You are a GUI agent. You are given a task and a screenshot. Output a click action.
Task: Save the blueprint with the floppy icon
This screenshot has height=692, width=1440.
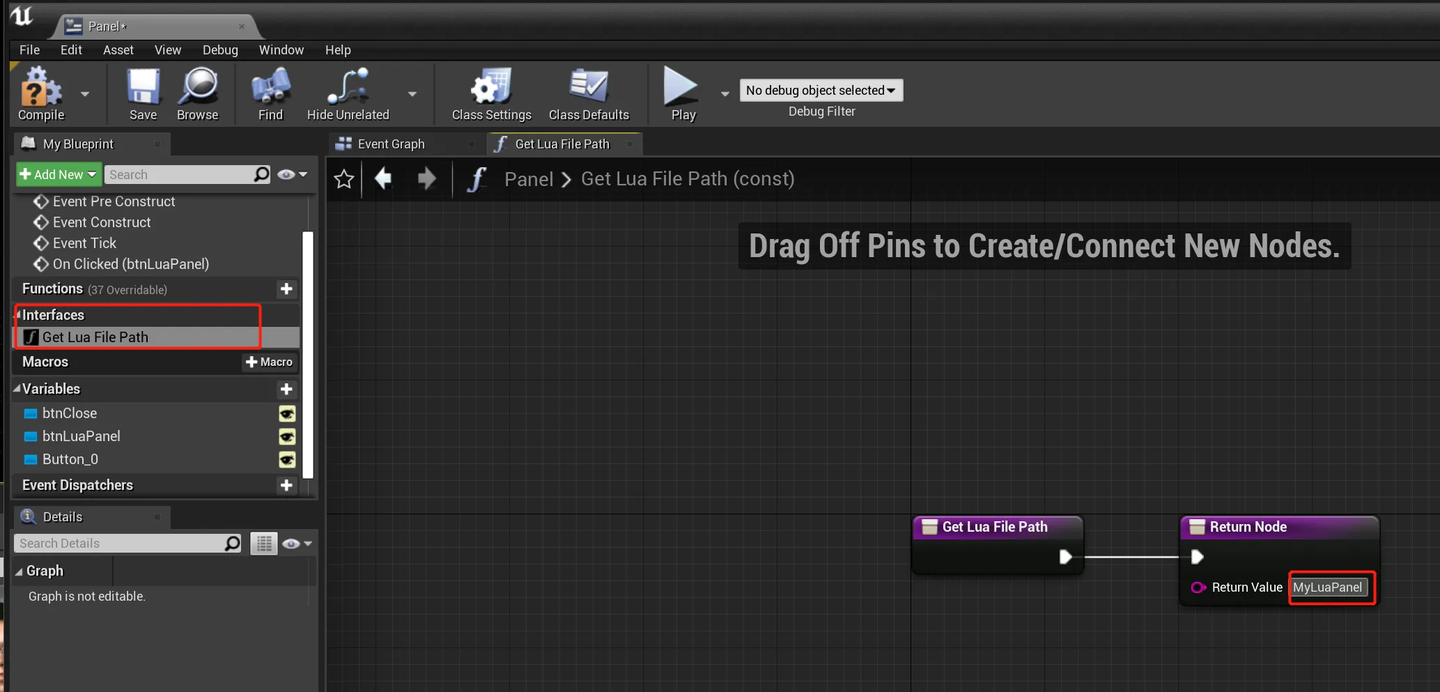click(143, 87)
